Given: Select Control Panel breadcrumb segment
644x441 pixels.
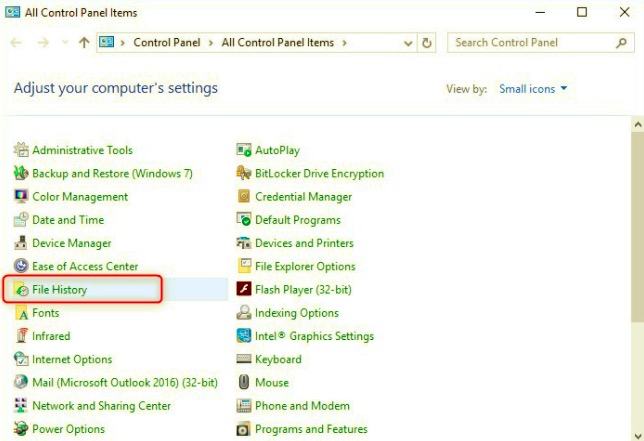Looking at the screenshot, I should (167, 43).
